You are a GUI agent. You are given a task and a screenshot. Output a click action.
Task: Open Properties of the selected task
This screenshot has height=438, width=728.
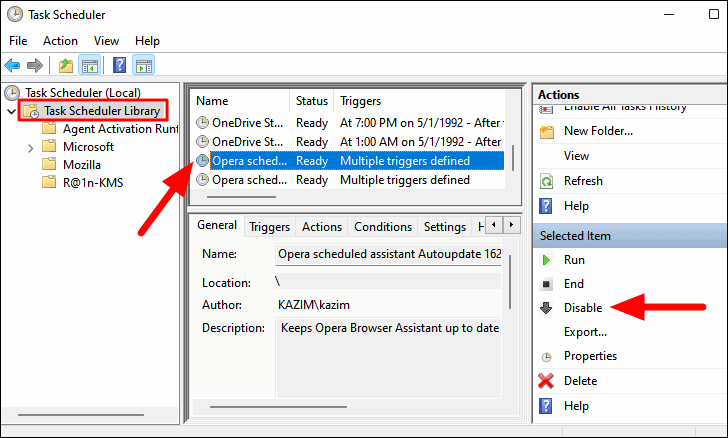click(590, 356)
